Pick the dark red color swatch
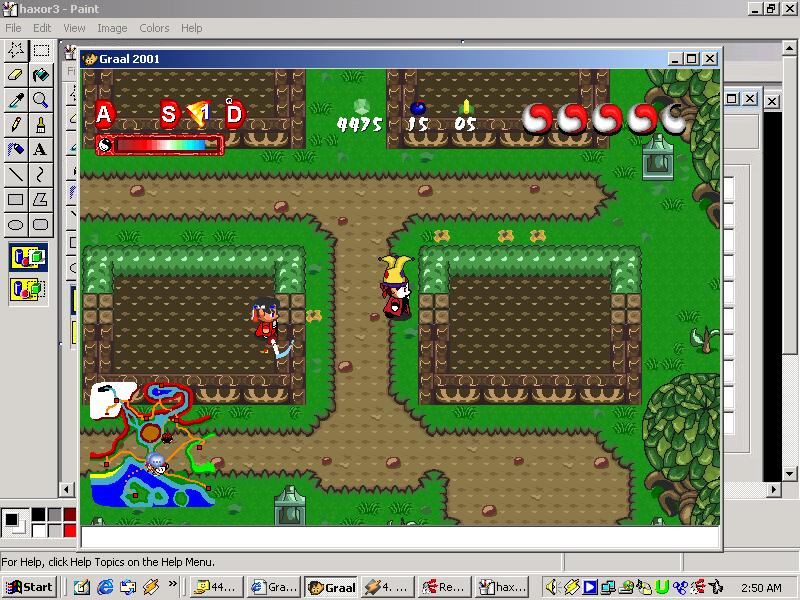This screenshot has width=800, height=600. [x=70, y=514]
